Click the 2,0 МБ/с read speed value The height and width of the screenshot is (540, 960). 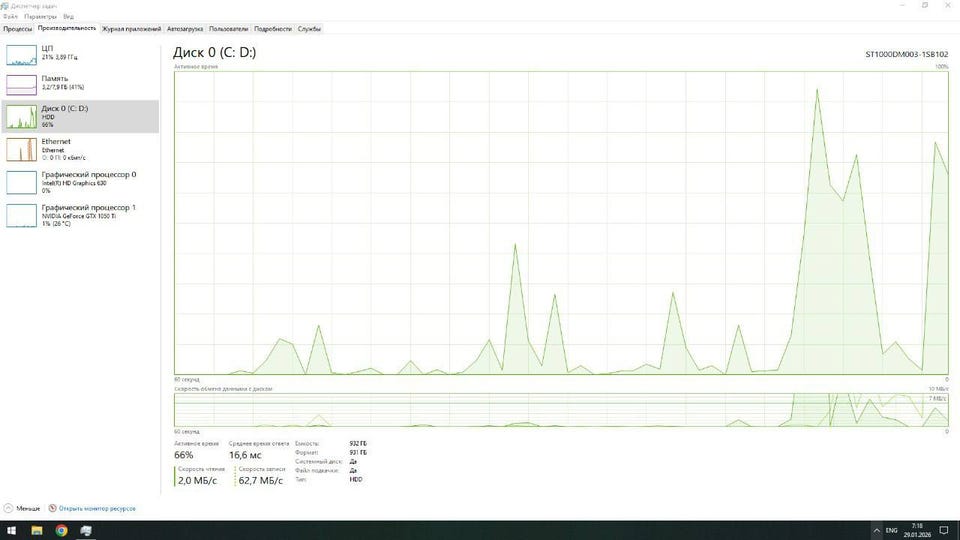(197, 481)
